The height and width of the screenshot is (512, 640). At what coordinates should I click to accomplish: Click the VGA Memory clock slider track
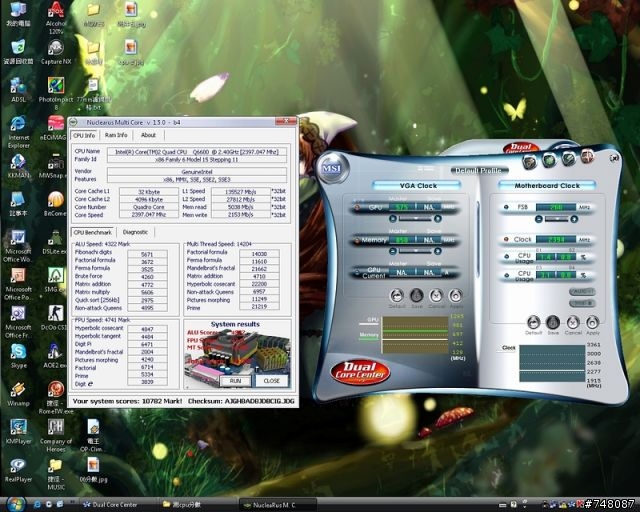415,251
